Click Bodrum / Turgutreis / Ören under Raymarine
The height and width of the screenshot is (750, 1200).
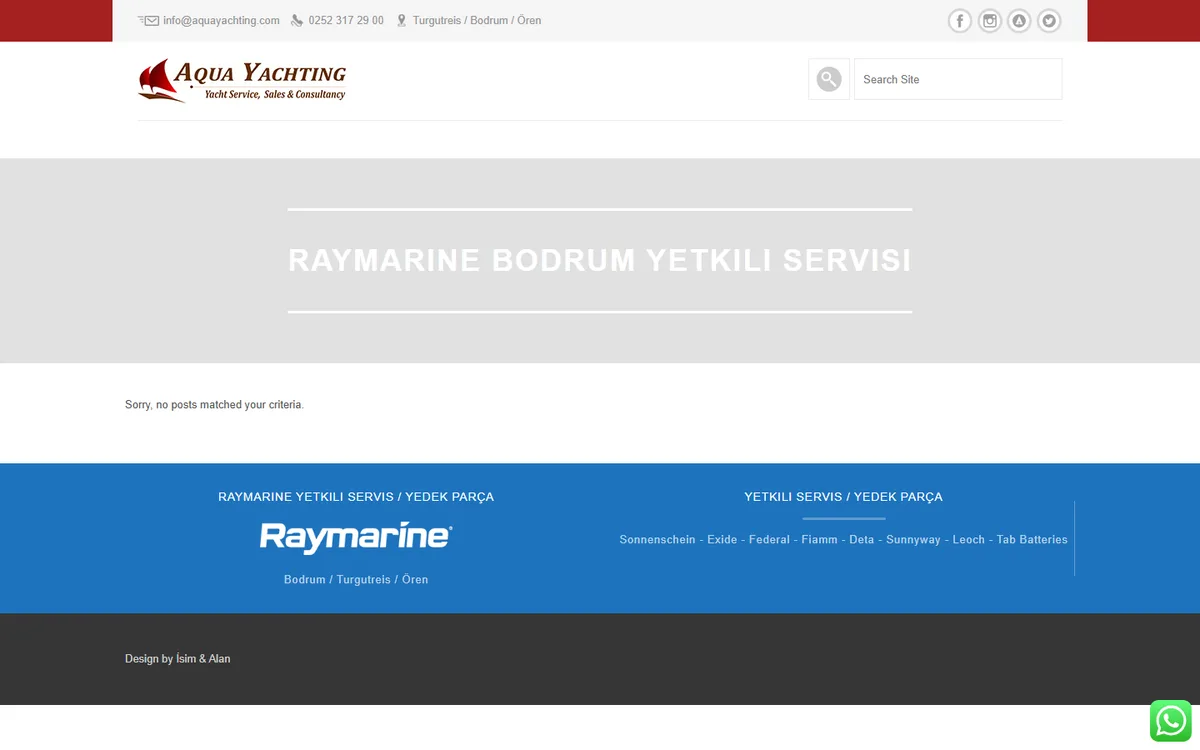tap(356, 580)
